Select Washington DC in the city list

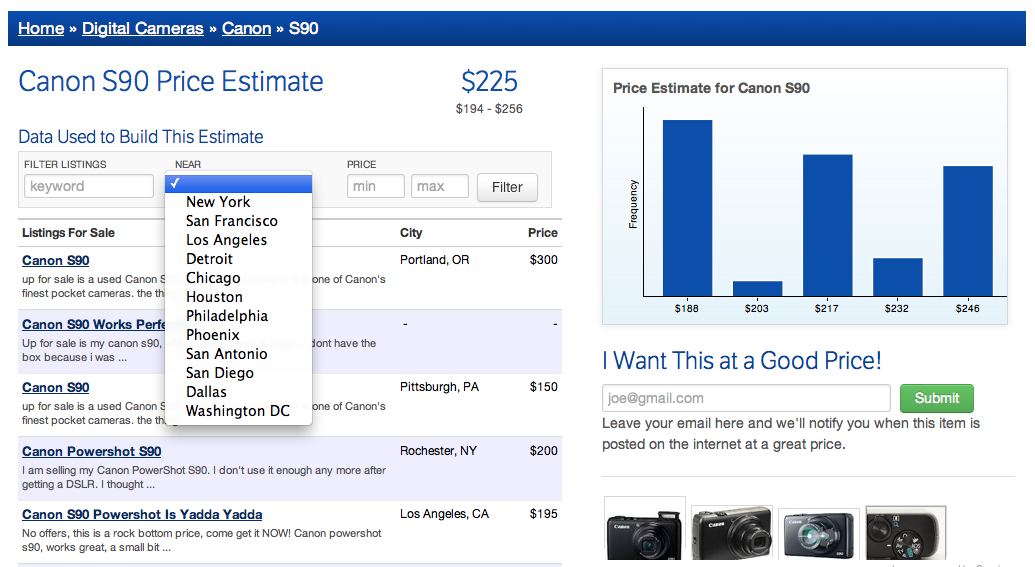pos(237,411)
